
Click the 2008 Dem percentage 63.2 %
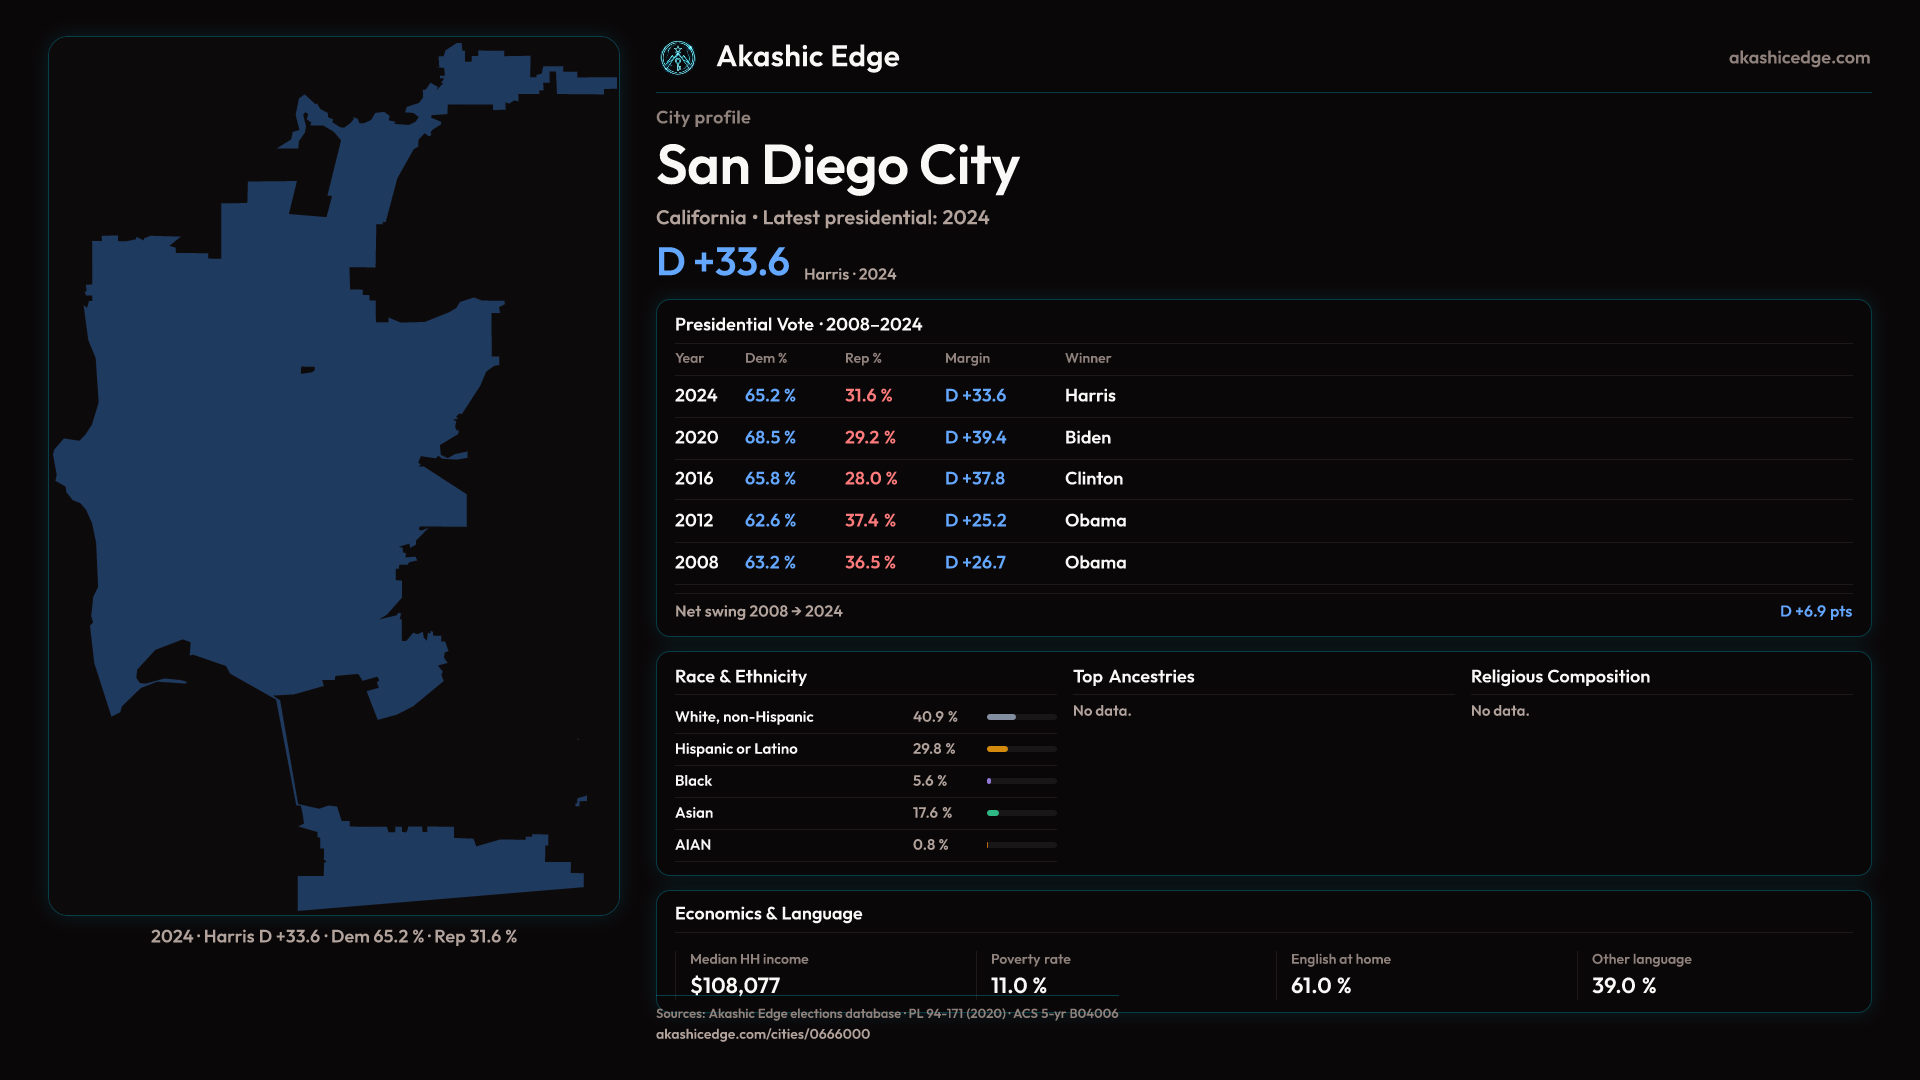(x=770, y=563)
